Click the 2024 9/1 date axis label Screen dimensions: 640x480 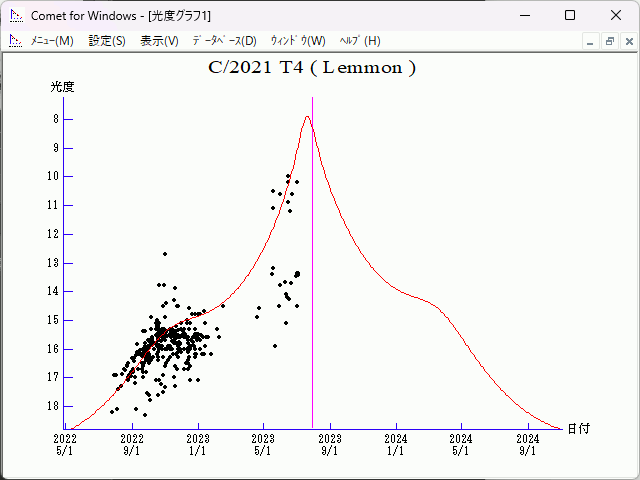pos(528,445)
